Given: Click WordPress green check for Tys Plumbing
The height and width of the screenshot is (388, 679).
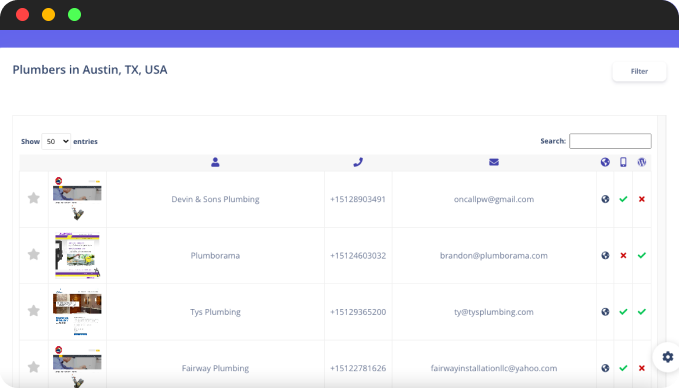Looking at the screenshot, I should click(642, 312).
